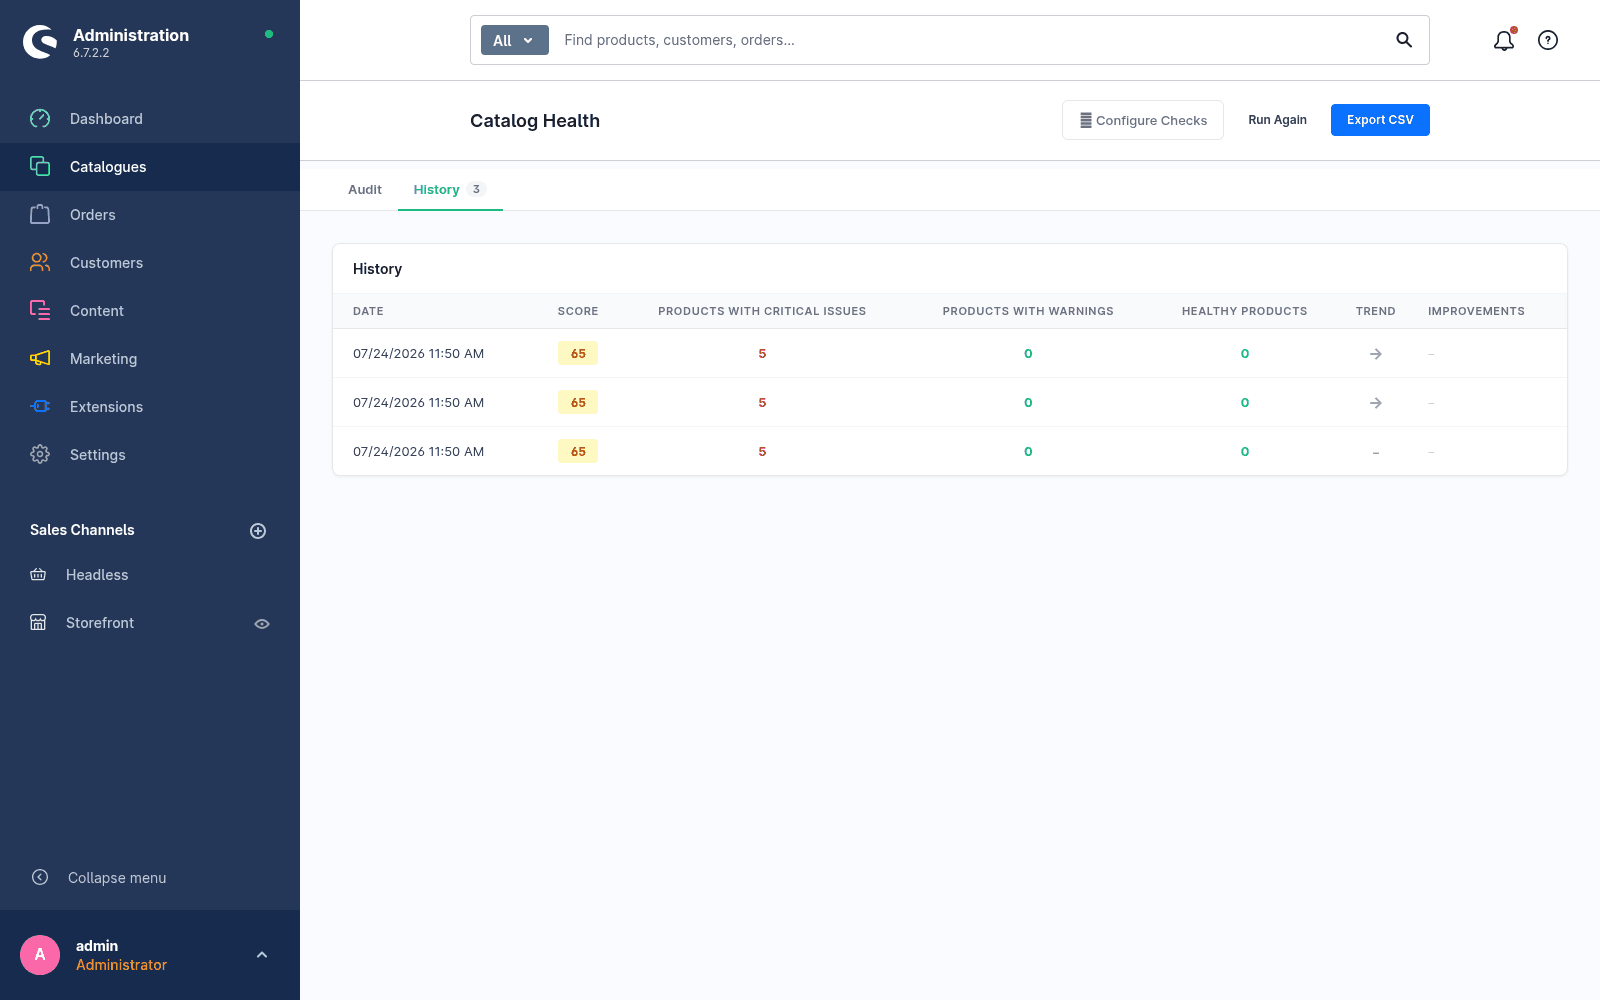
Task: Click the Run Again button
Action: 1277,120
